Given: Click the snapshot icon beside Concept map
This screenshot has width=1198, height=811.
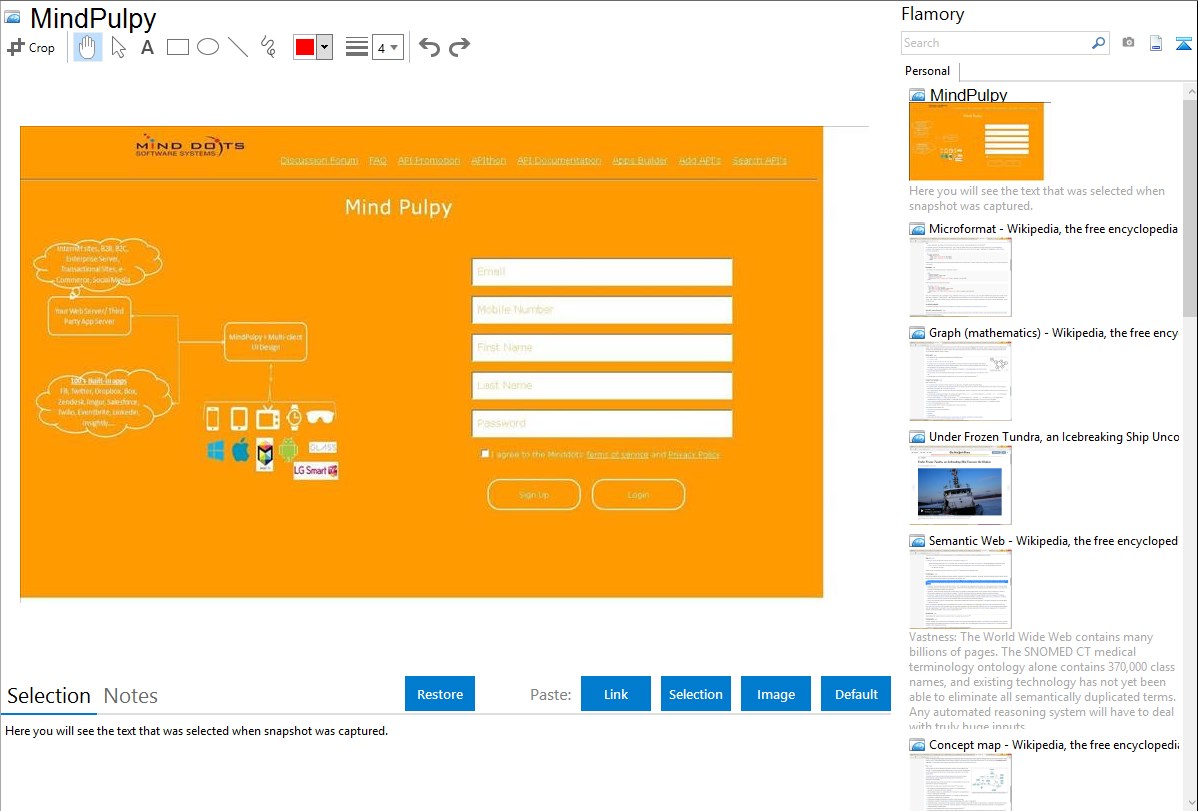Looking at the screenshot, I should (918, 745).
